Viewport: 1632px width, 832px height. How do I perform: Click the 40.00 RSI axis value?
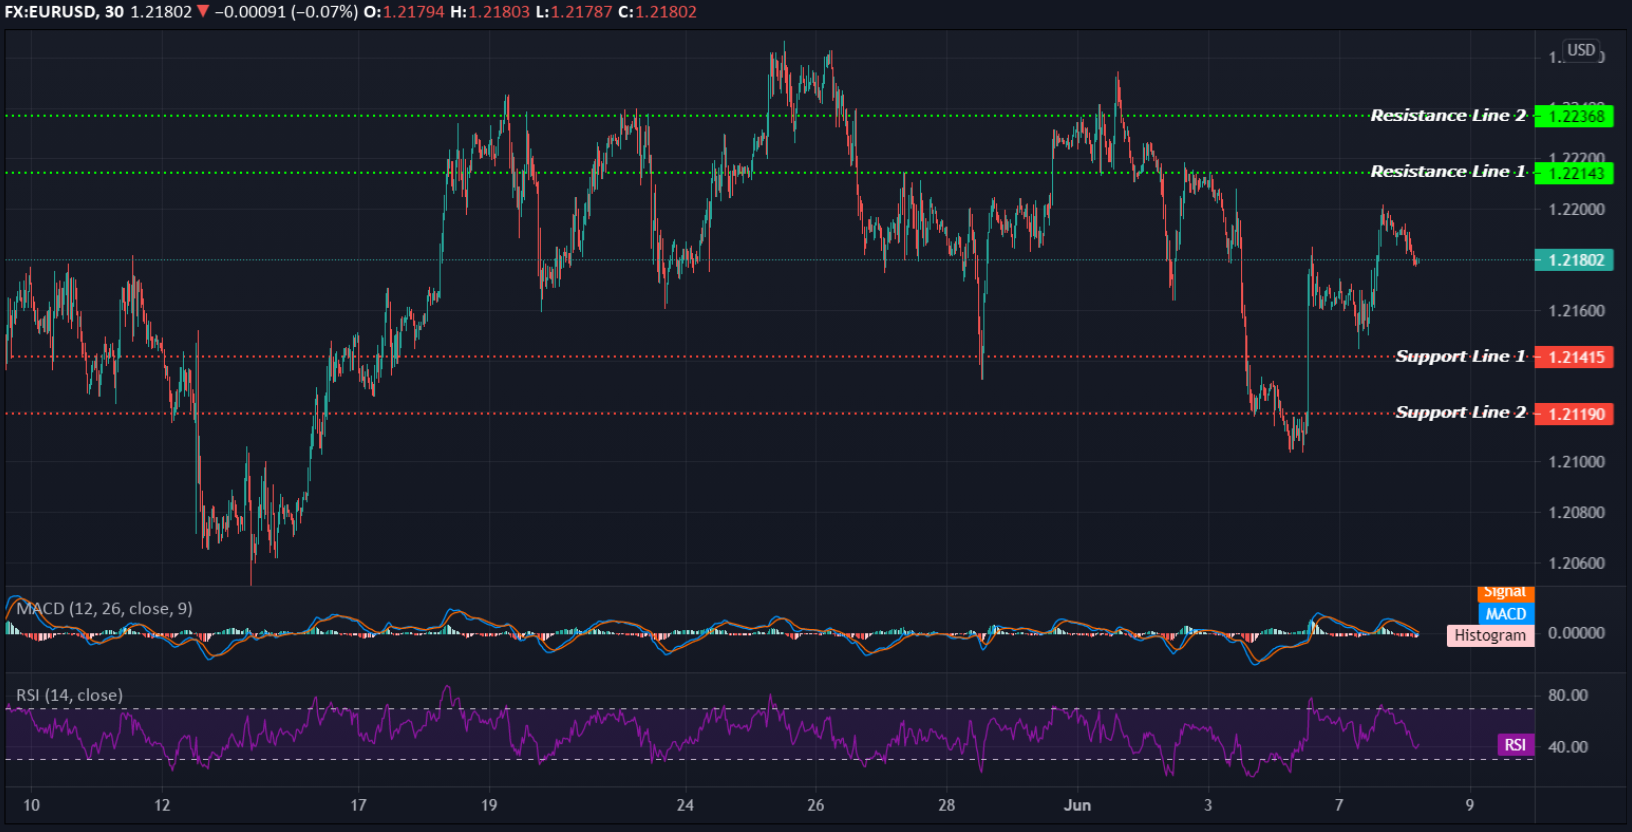point(1568,747)
